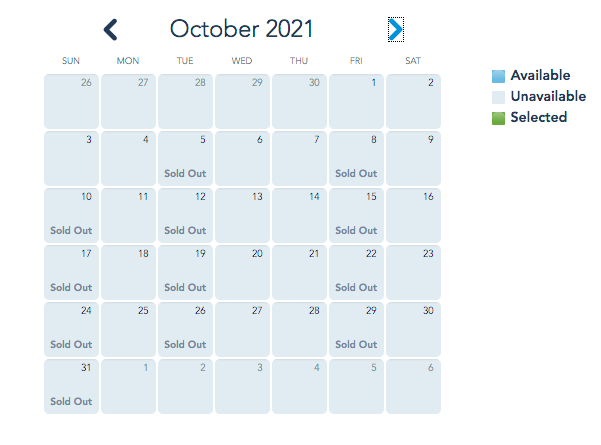
Task: Select October 30 calendar cell
Action: click(413, 328)
